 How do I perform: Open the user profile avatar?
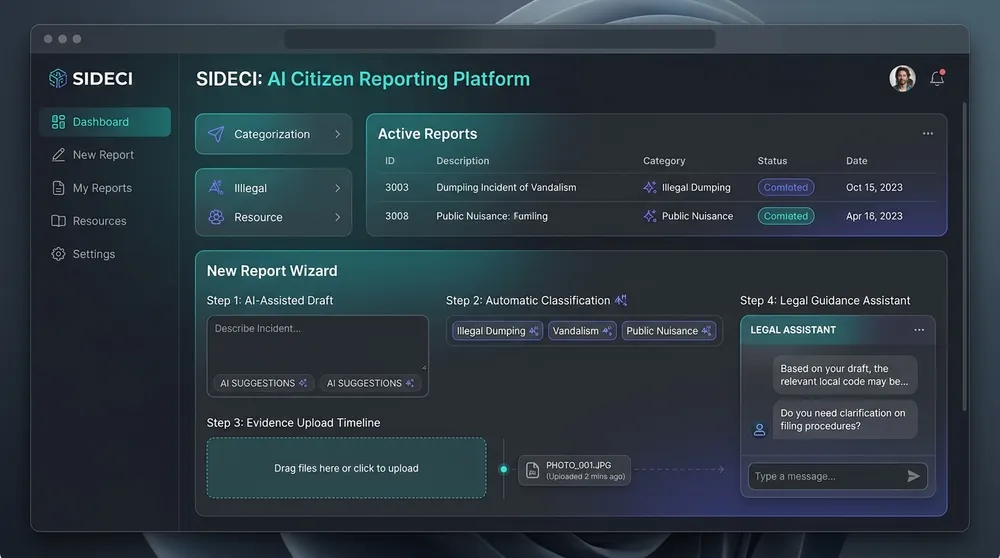(902, 78)
